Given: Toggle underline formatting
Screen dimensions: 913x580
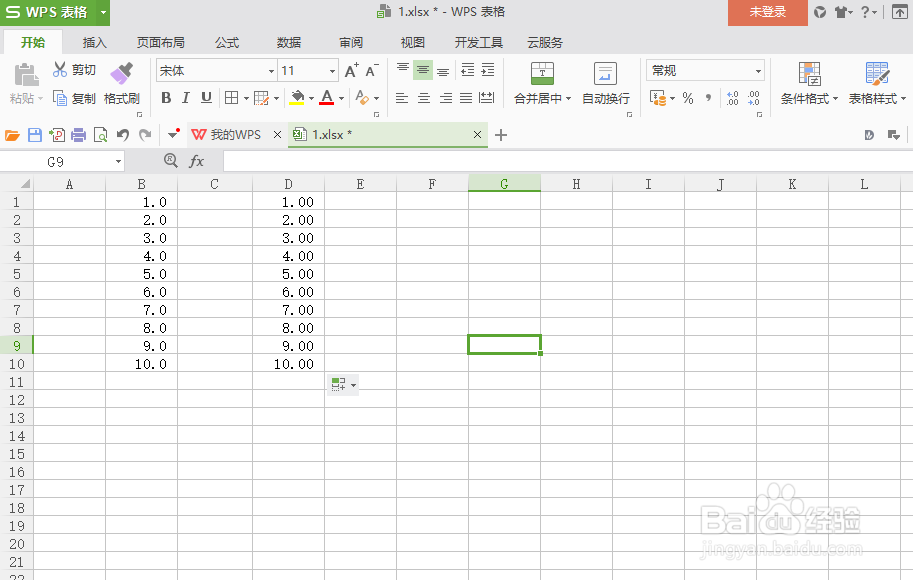Looking at the screenshot, I should [x=206, y=98].
